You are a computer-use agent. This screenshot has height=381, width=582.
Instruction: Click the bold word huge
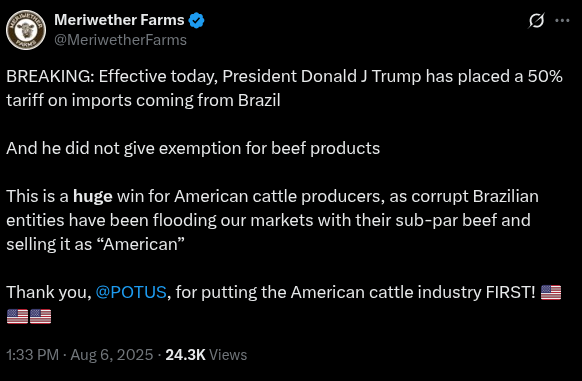(93, 196)
